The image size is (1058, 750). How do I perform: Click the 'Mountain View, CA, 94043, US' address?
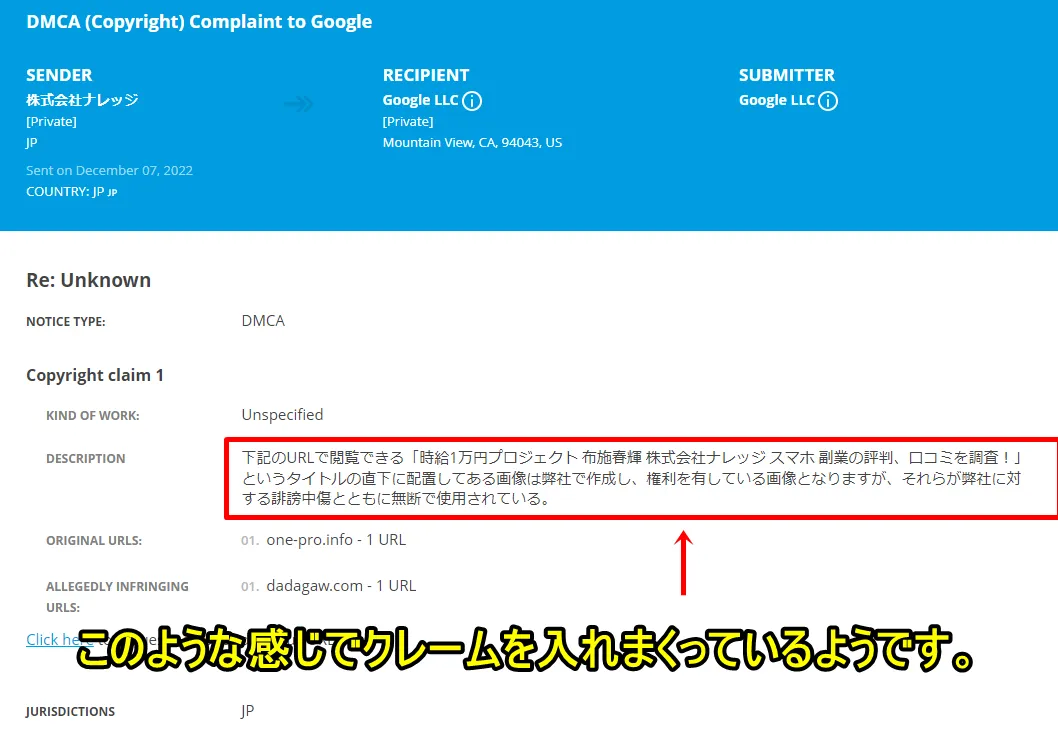(472, 142)
